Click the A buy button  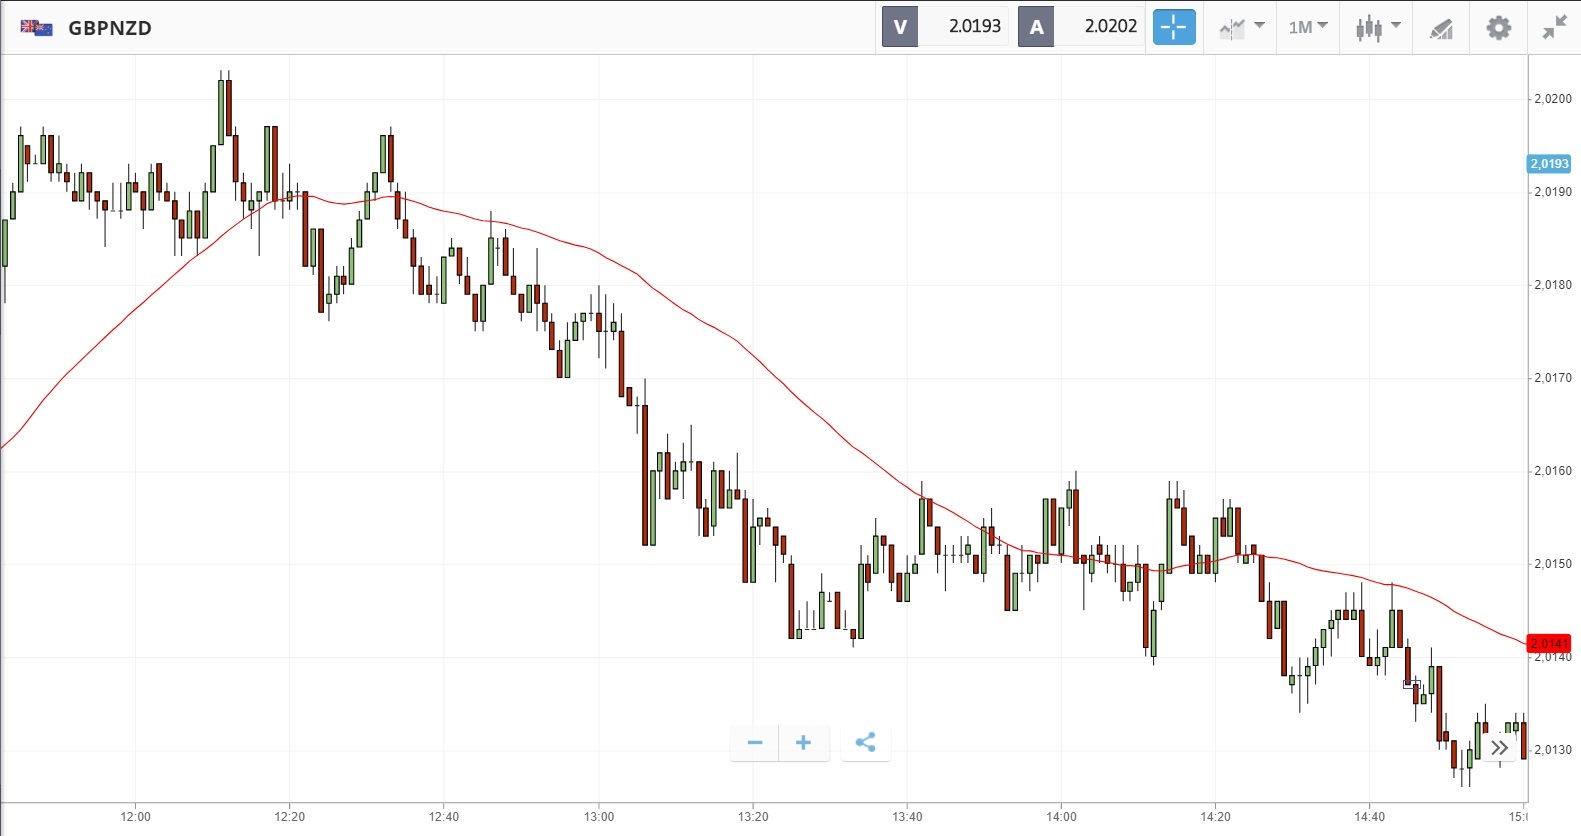1036,27
